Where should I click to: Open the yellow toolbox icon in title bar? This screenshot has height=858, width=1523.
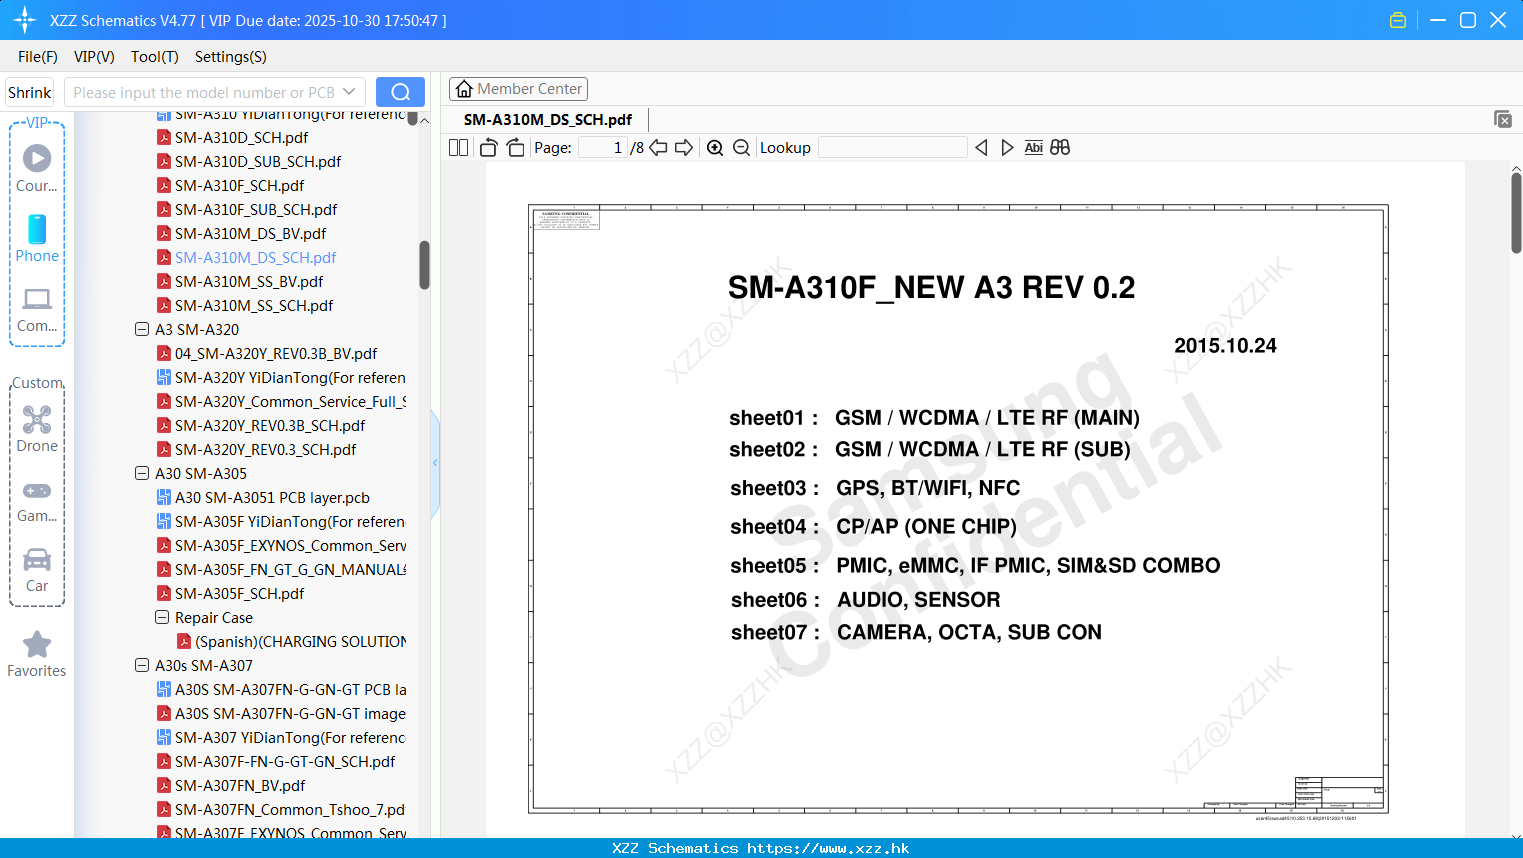pos(1398,20)
